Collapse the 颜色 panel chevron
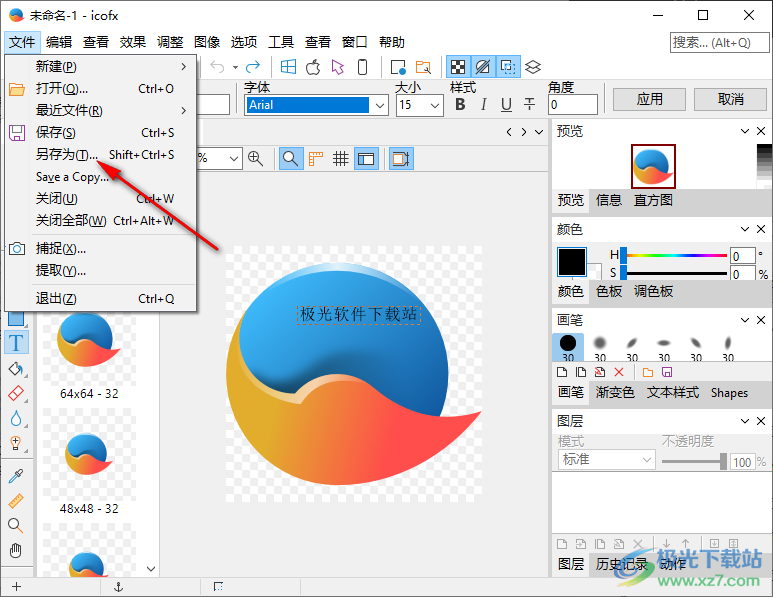The image size is (773, 597). click(x=745, y=229)
